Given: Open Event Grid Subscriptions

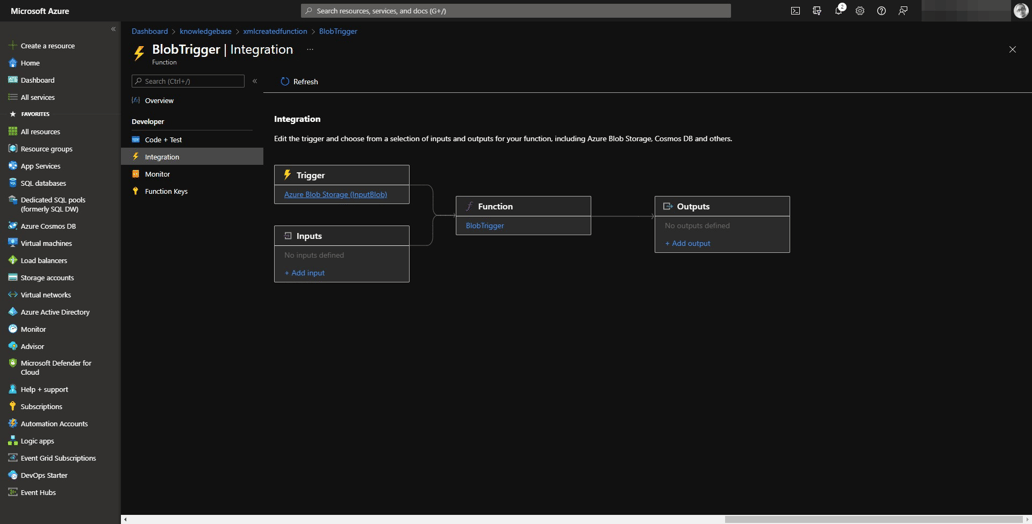Looking at the screenshot, I should 60,458.
